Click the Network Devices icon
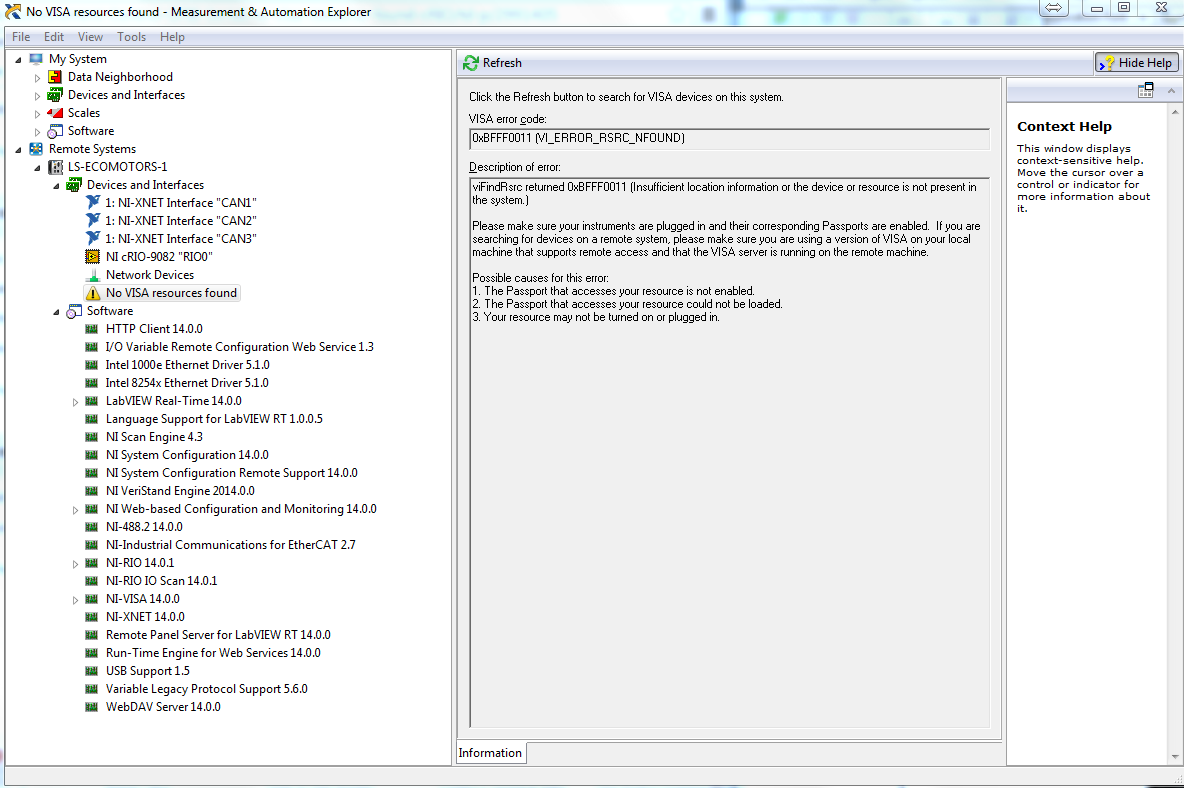Screen dimensions: 1184x788 click(x=93, y=275)
